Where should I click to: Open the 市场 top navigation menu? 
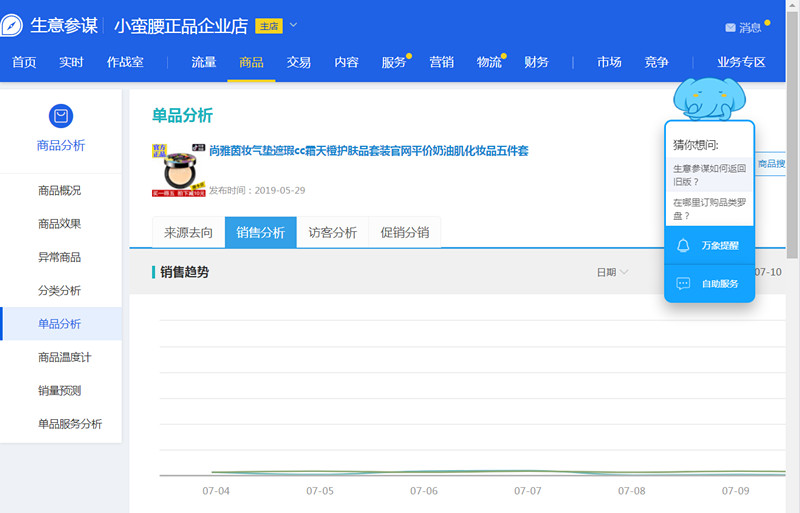(x=609, y=62)
